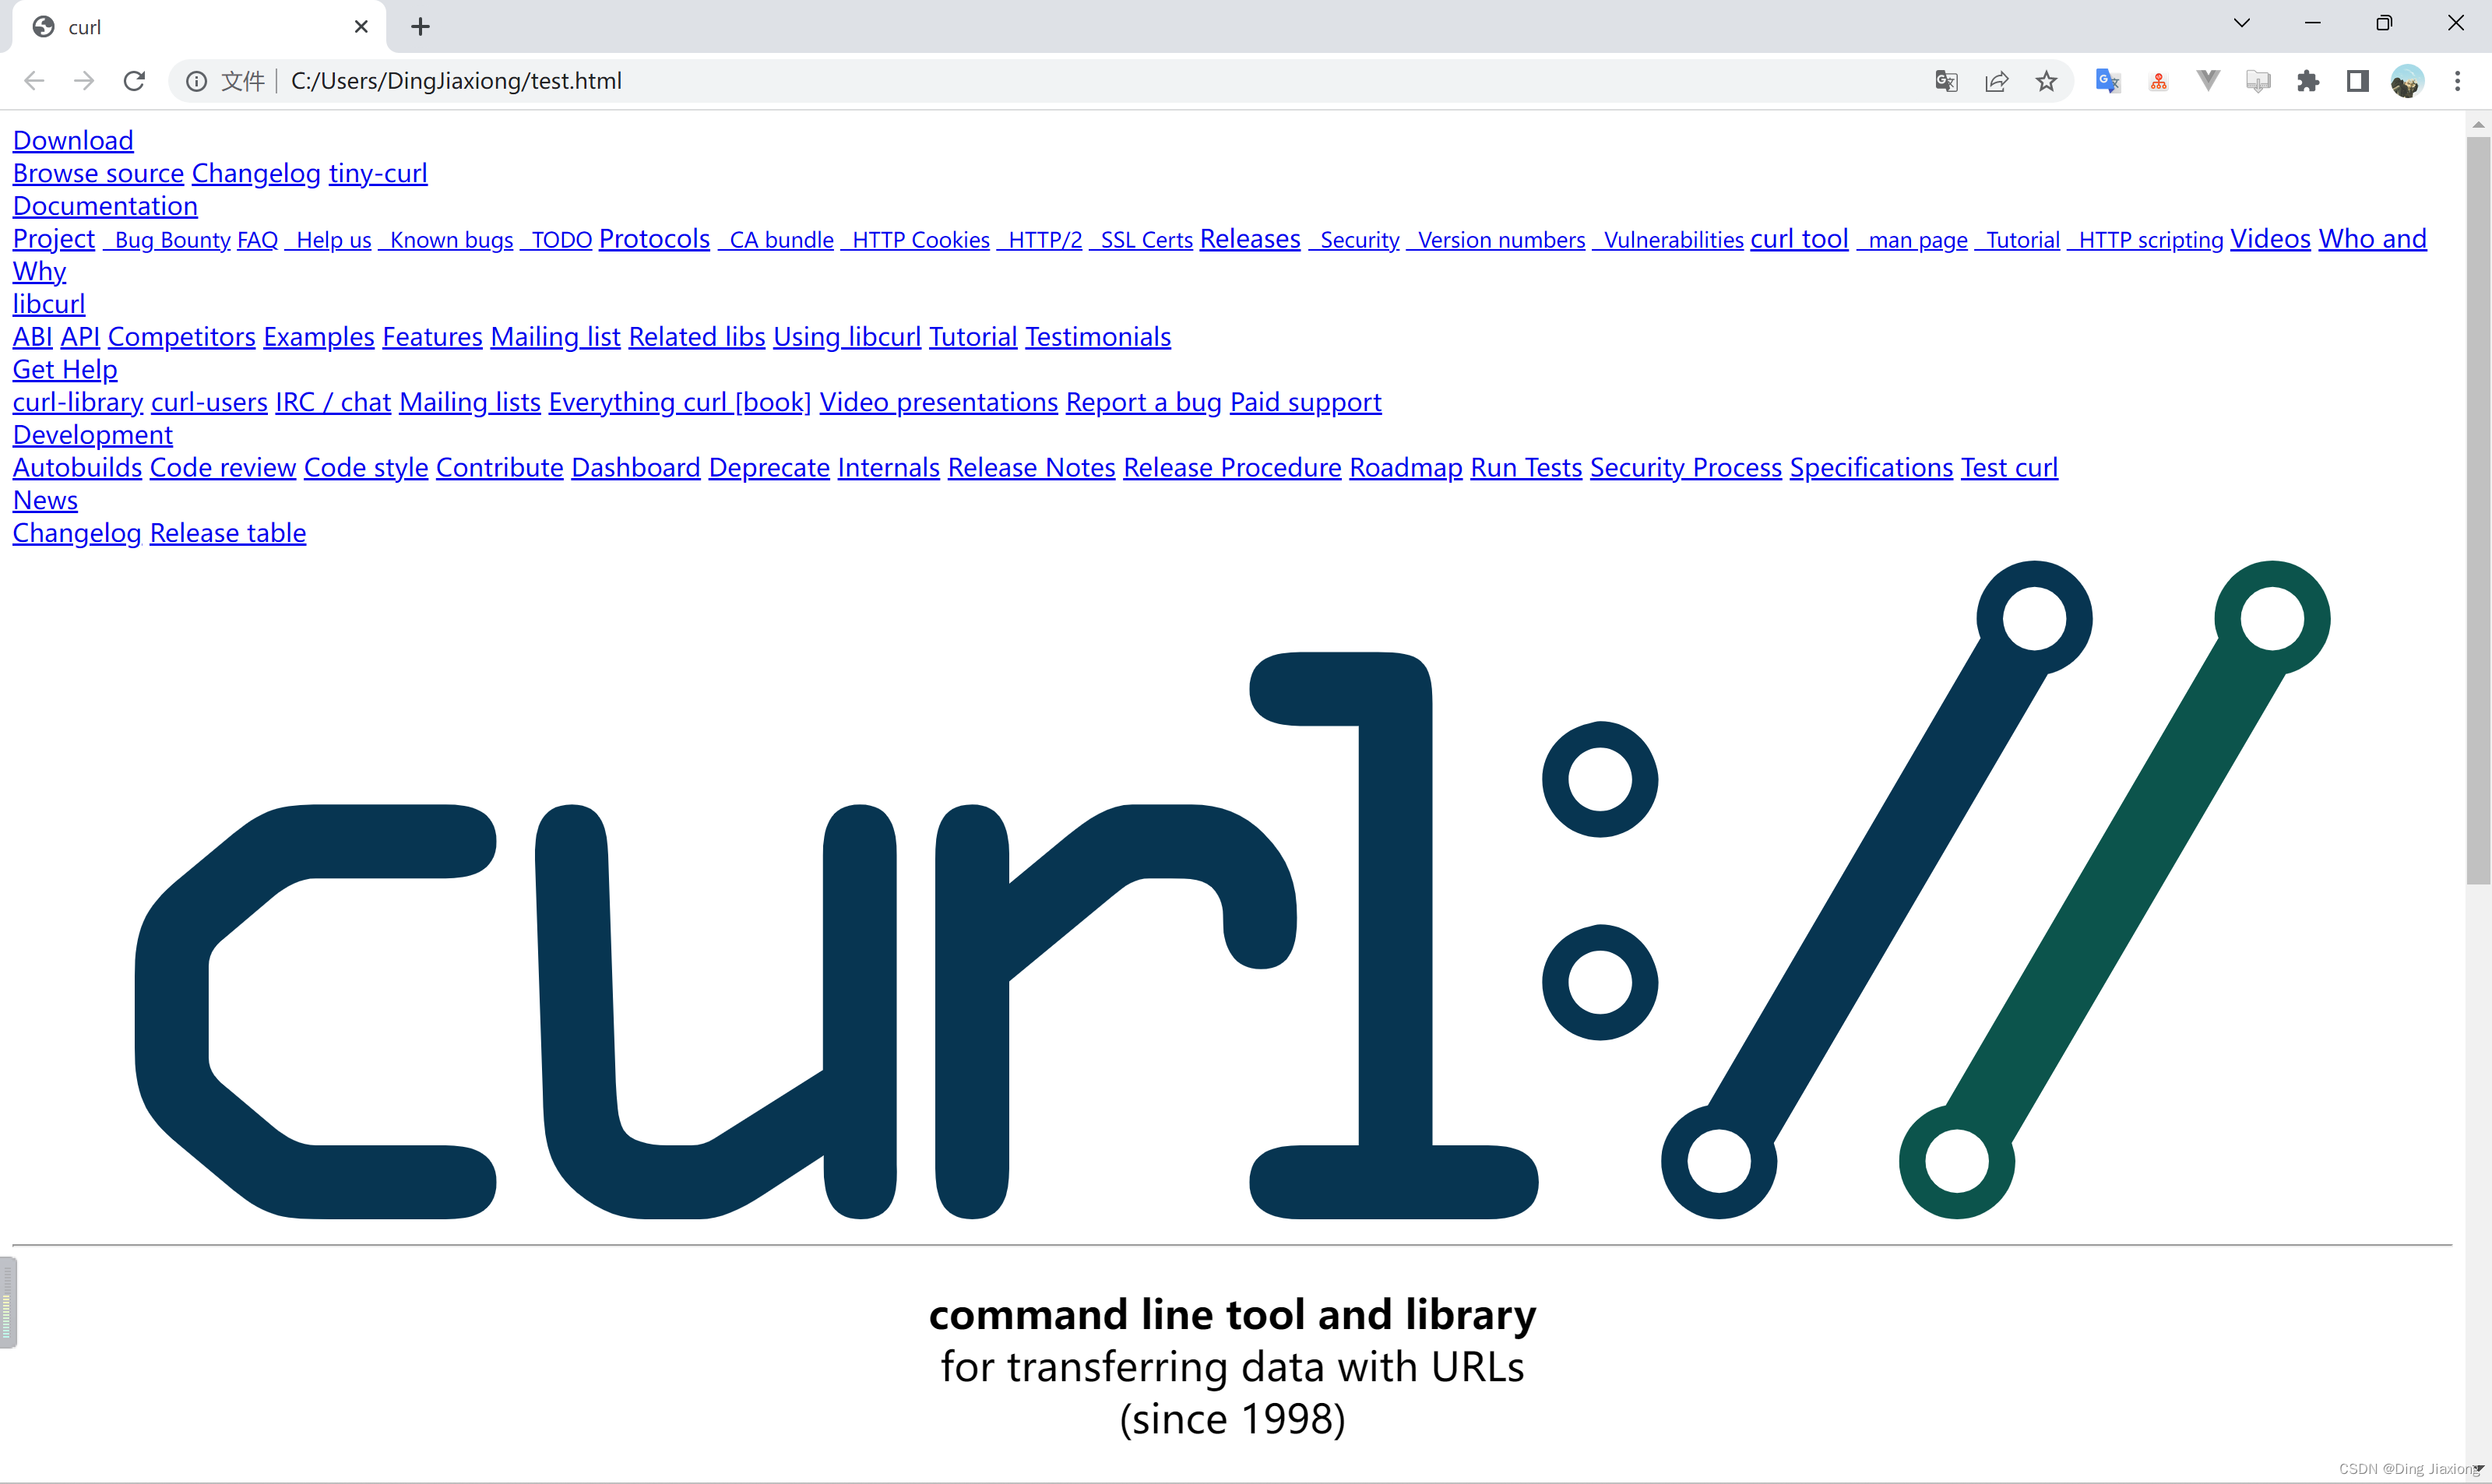Image resolution: width=2492 pixels, height=1484 pixels.
Task: Reload the test.html page
Action: 134,81
